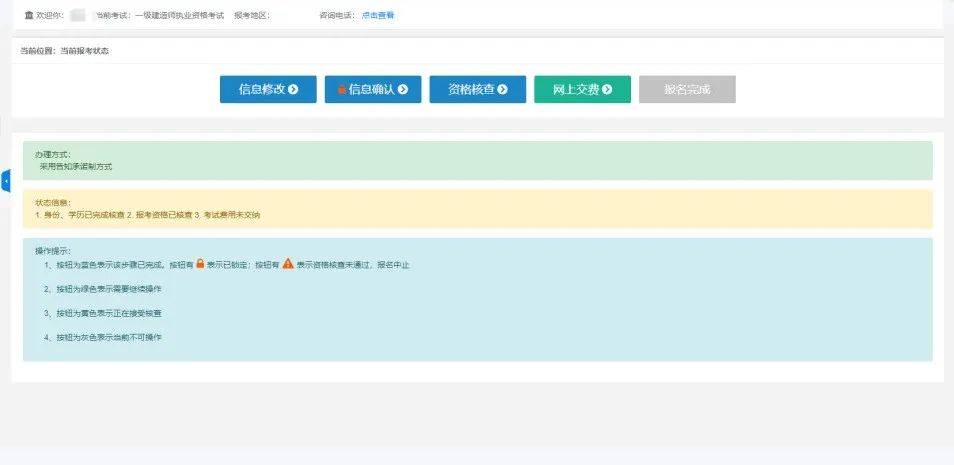This screenshot has height=465, width=954.
Task: Click the orange lock icon in 操作提示
Action: tap(200, 264)
